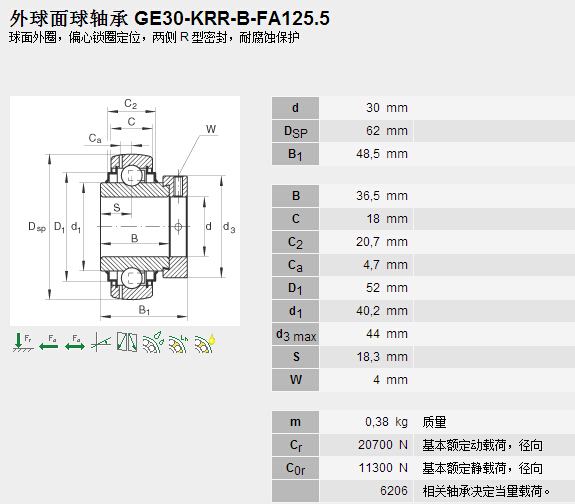Select the 'd3 max' label cell
Viewport: 575px width, 504px height.
tap(295, 334)
